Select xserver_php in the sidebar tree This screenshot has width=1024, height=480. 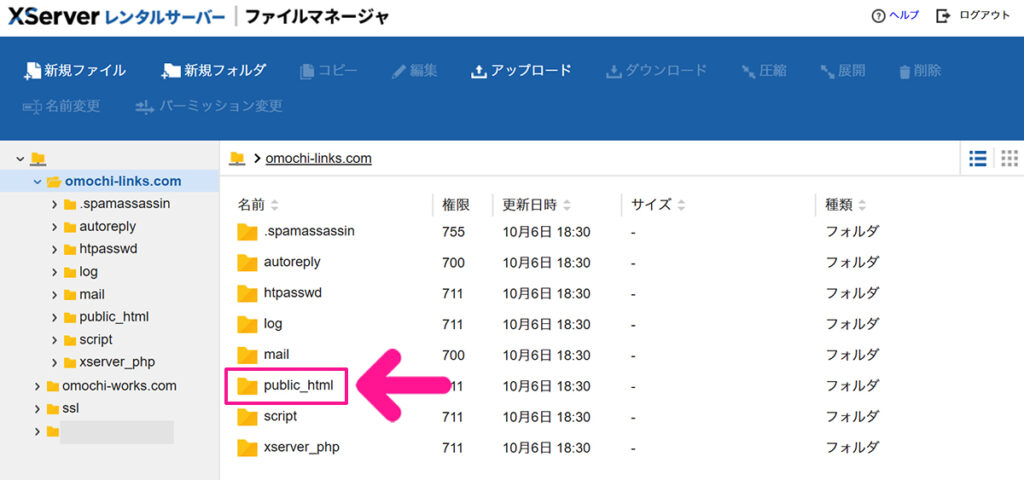coord(116,362)
